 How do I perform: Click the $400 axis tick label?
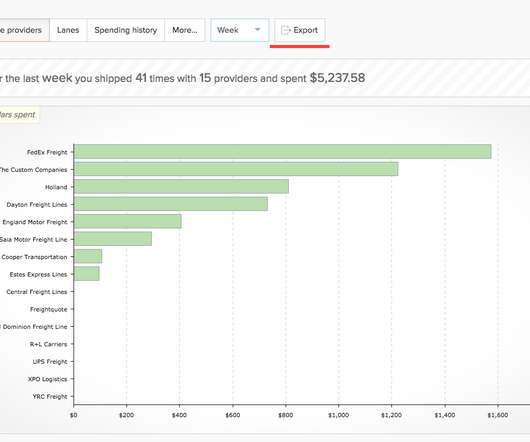point(179,415)
